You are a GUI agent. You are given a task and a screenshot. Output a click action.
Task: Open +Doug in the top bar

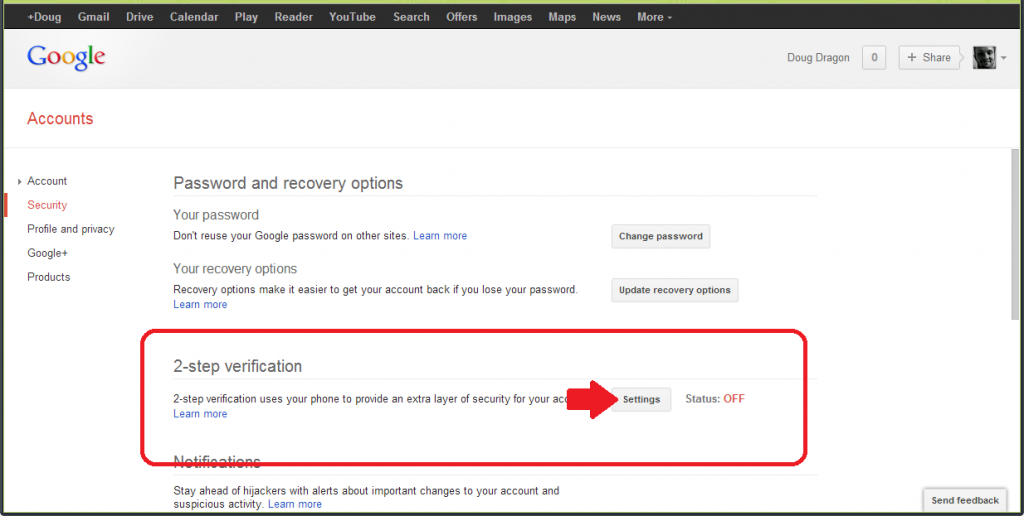(x=44, y=17)
